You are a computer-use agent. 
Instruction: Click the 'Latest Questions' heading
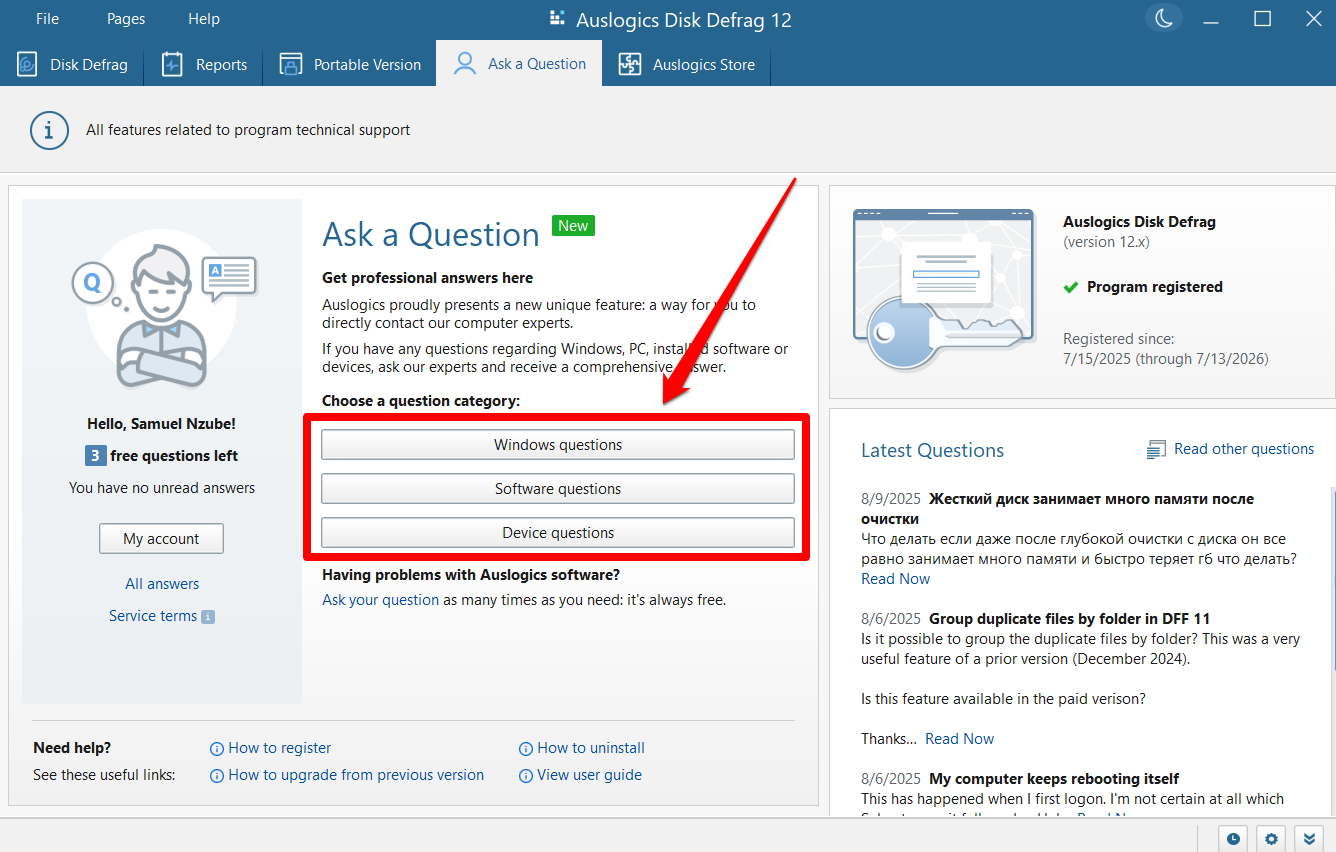932,451
